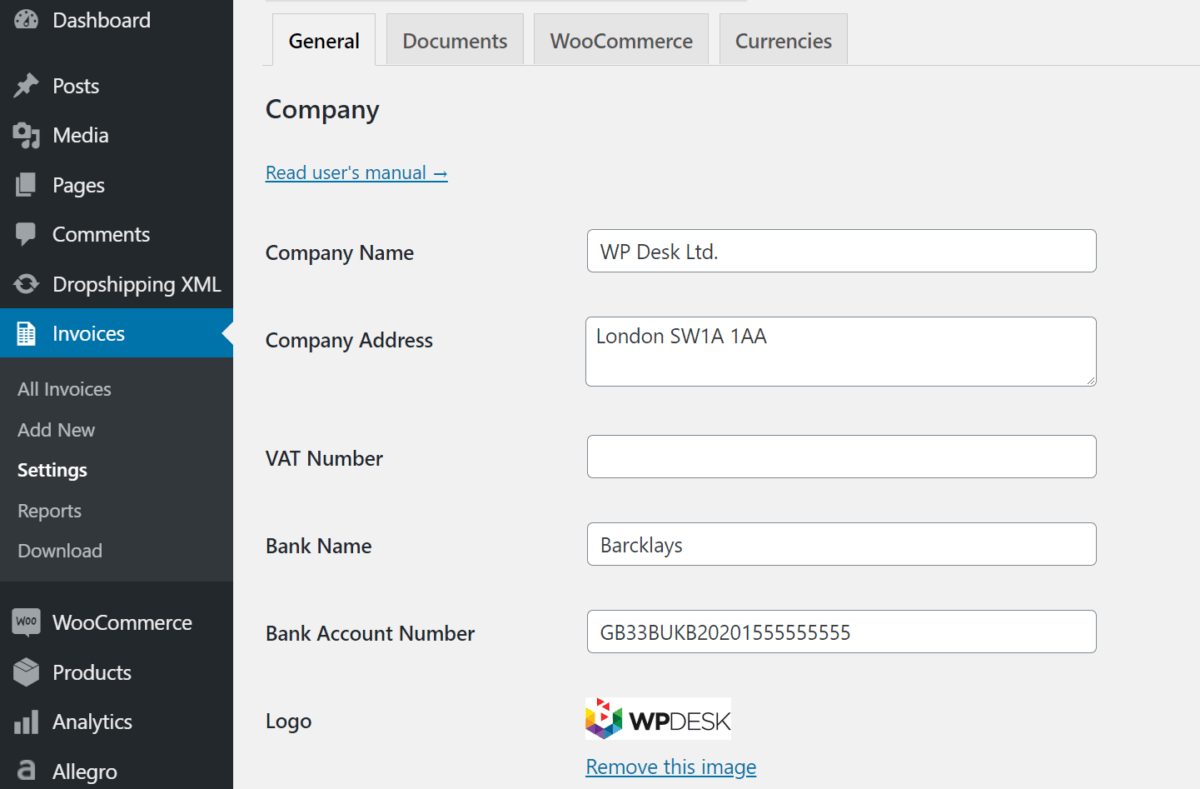Select the Bank Account Number field
Screen dimensions: 1200x789
(x=840, y=631)
